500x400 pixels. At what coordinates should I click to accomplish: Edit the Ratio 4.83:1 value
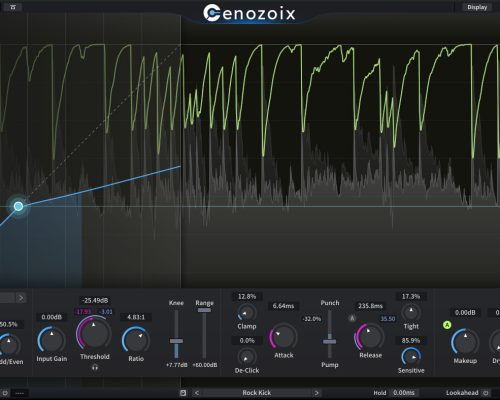136,317
